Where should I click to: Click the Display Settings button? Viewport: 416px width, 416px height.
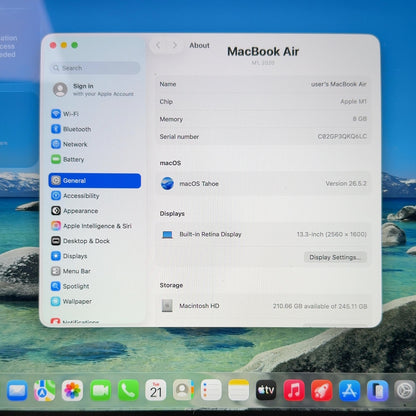335,257
